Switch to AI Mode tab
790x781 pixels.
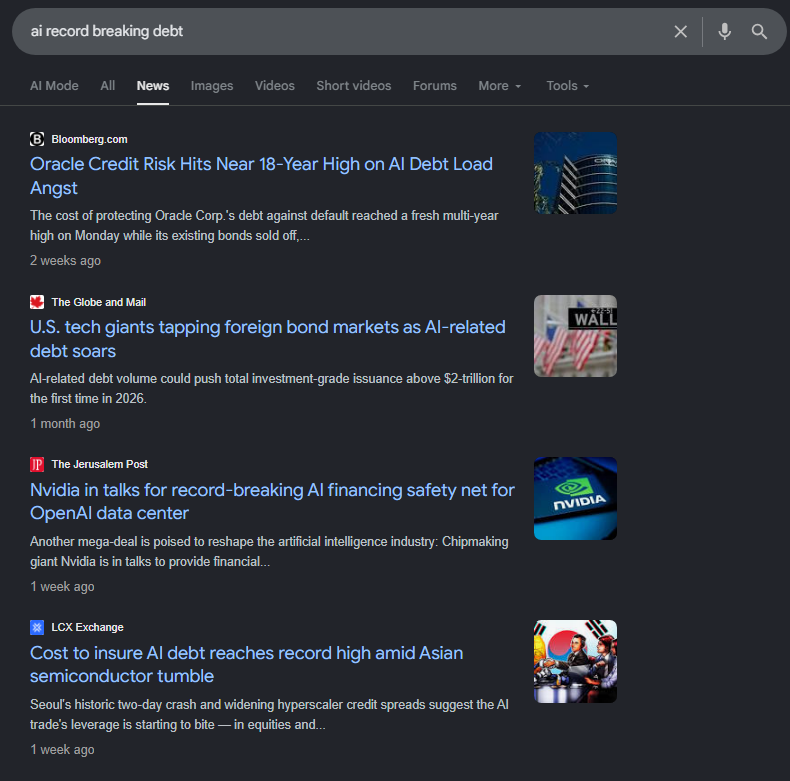pos(54,86)
